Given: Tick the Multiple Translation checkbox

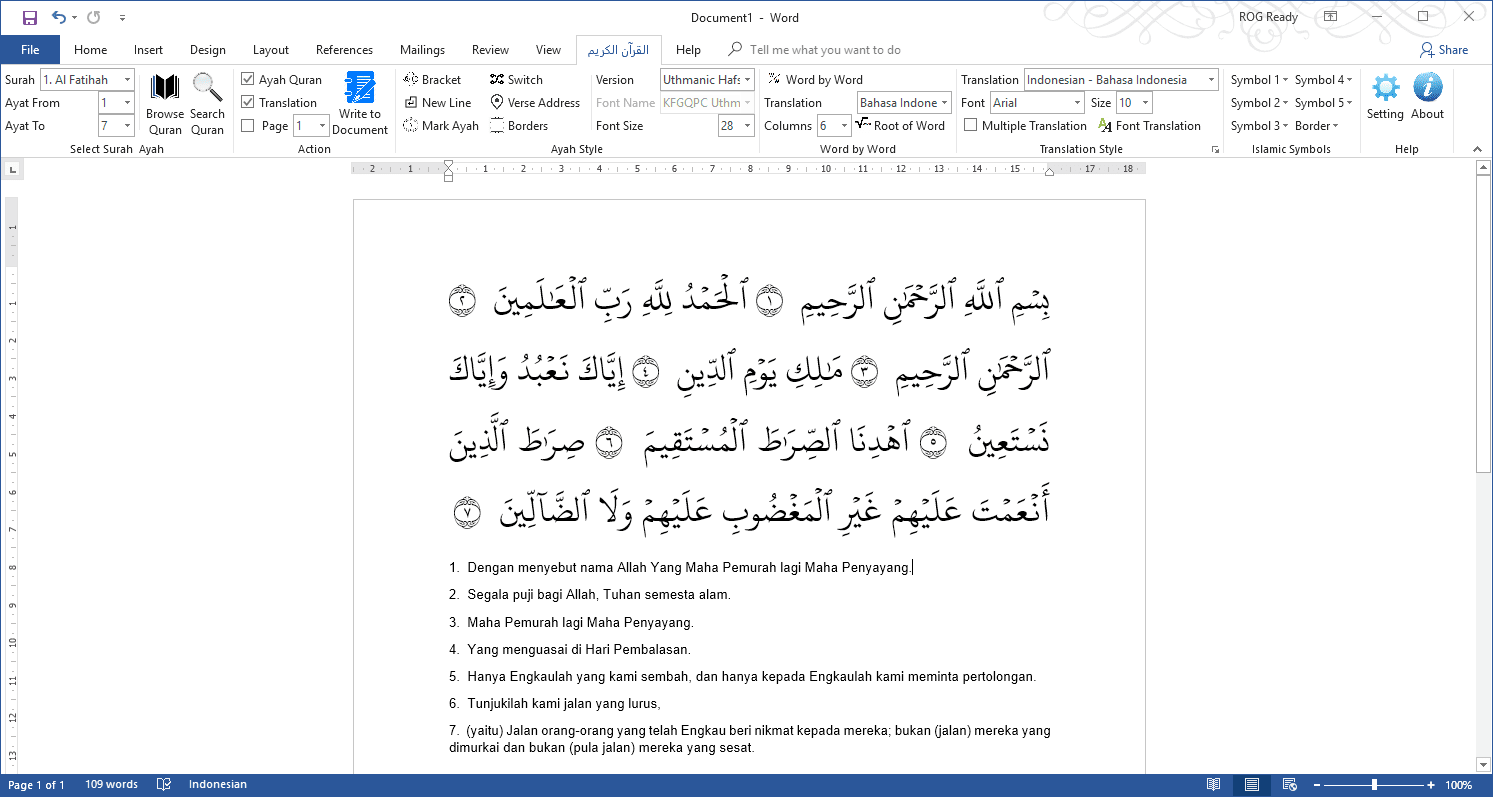Looking at the screenshot, I should 970,126.
